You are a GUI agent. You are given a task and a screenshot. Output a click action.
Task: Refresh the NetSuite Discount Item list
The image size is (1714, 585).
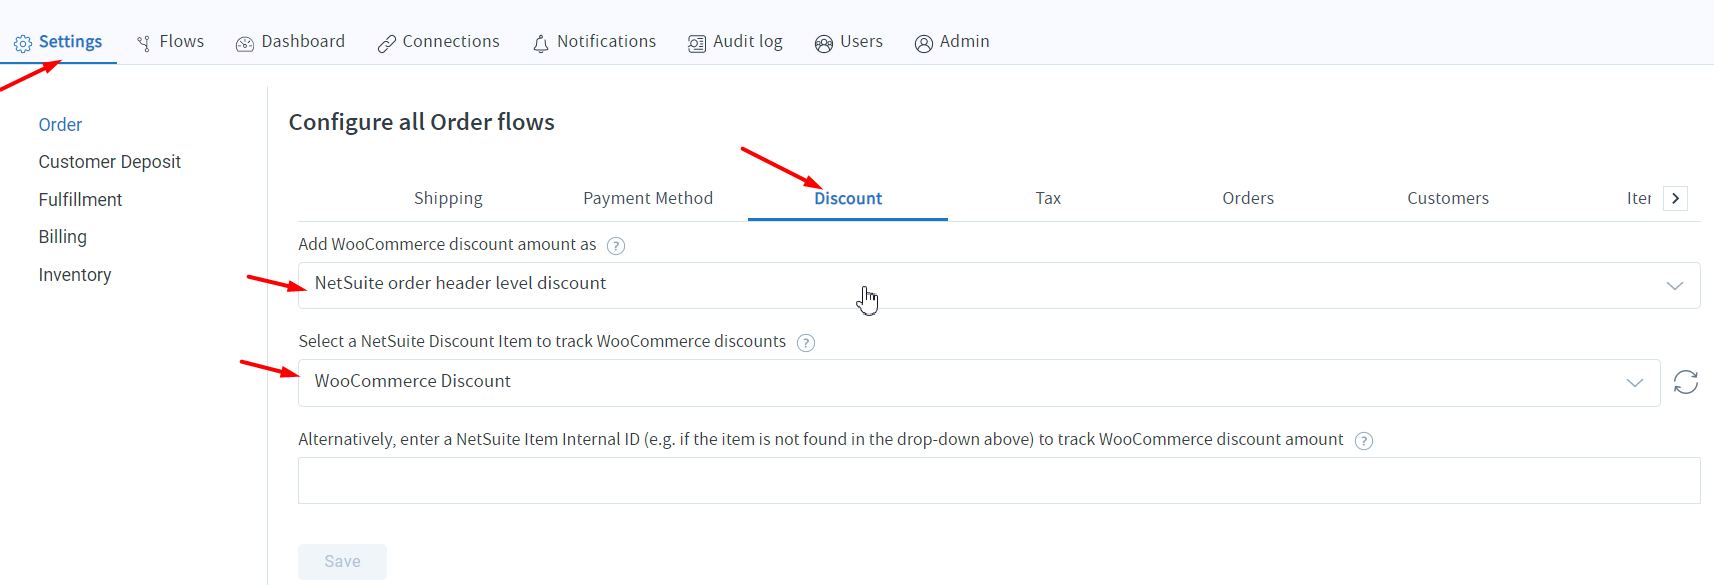(1686, 382)
